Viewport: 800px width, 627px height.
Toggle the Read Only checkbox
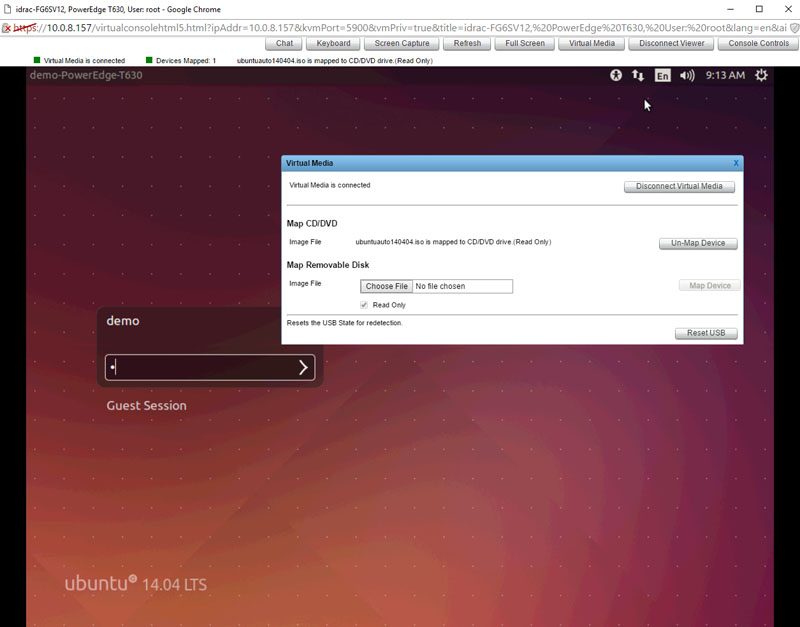[x=364, y=305]
